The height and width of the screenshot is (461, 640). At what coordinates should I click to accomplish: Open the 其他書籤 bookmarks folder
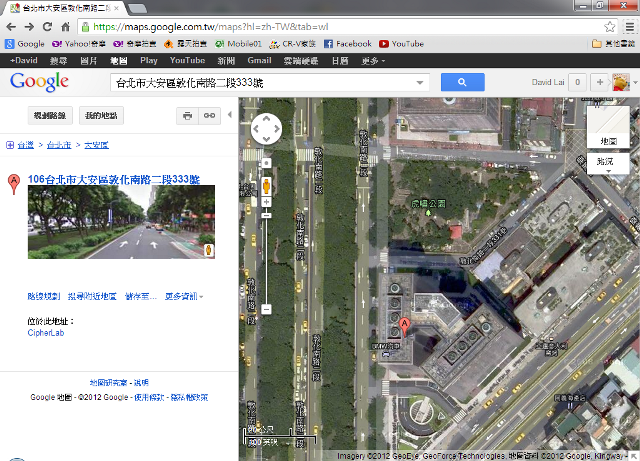pos(613,44)
